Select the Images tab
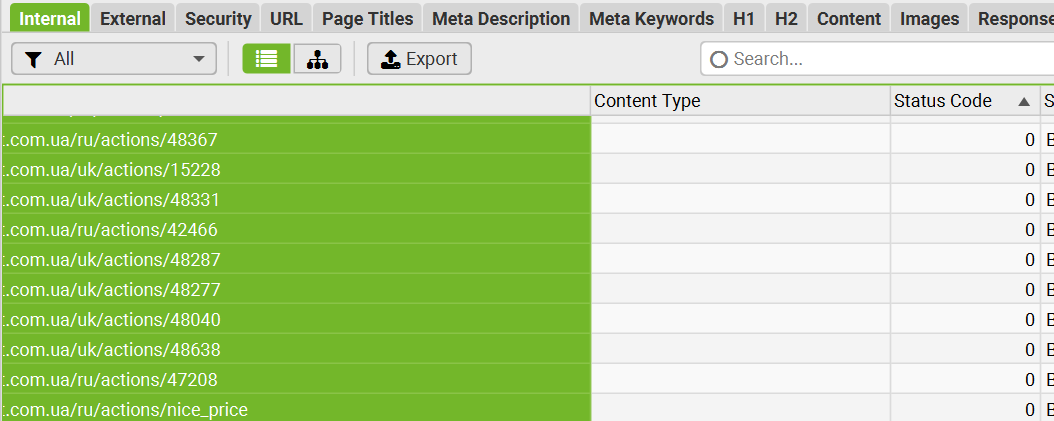Screen dimensions: 1054x421 tap(930, 18)
